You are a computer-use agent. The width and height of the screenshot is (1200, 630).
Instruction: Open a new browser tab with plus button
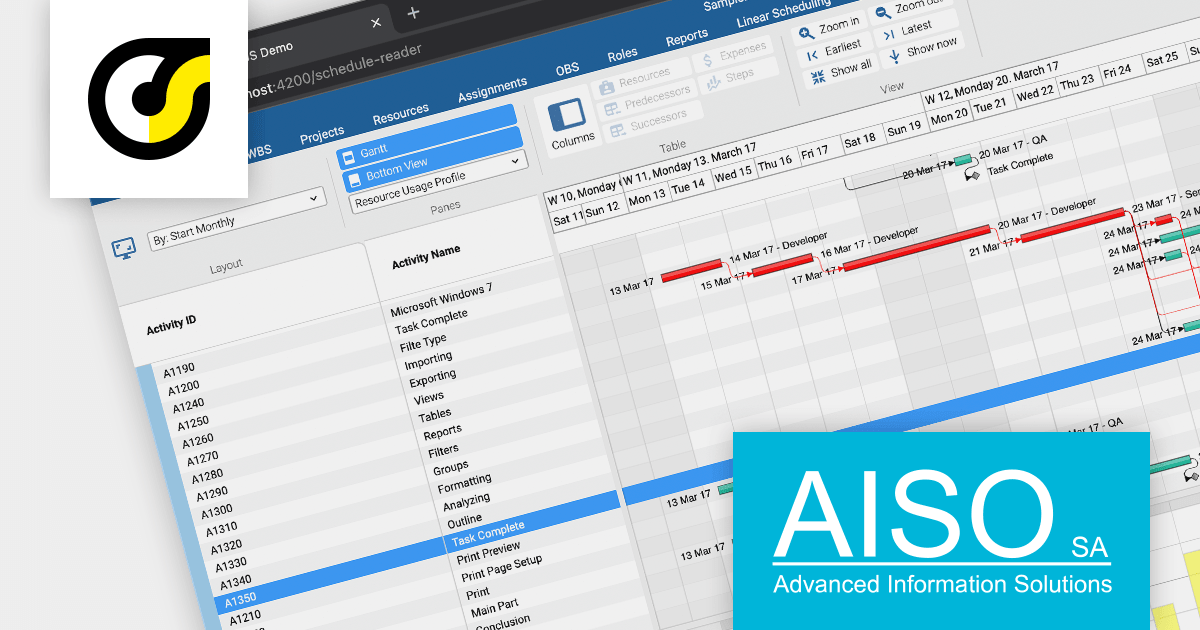tap(414, 14)
